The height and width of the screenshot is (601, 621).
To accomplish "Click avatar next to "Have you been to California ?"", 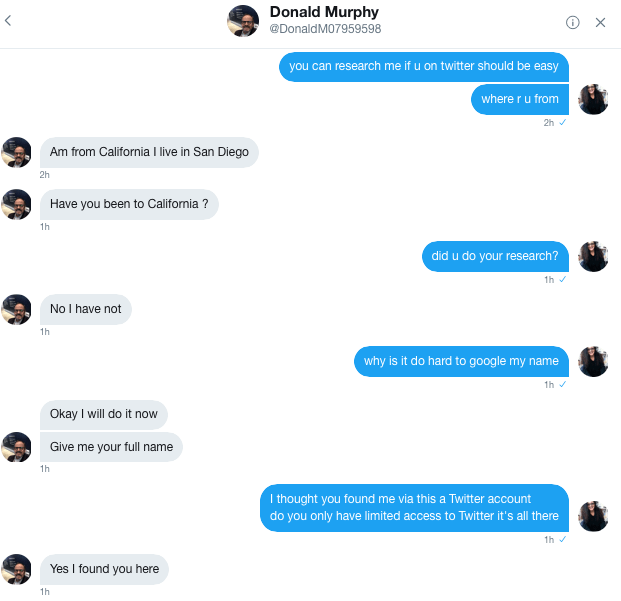I will pyautogui.click(x=17, y=204).
